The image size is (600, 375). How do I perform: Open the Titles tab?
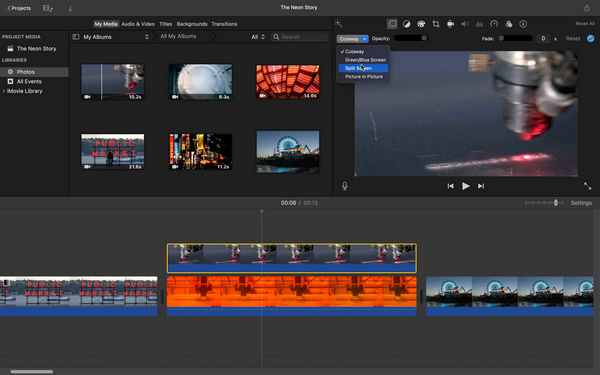click(x=166, y=24)
